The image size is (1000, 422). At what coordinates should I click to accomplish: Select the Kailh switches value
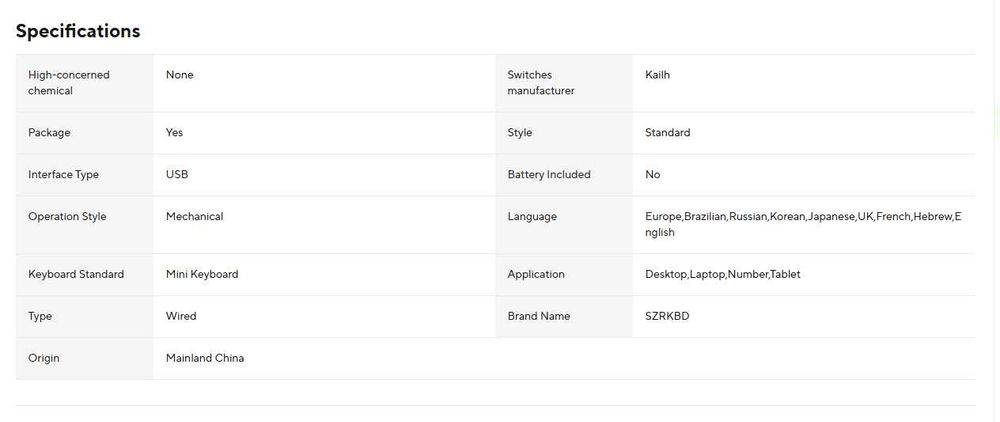[x=657, y=75]
